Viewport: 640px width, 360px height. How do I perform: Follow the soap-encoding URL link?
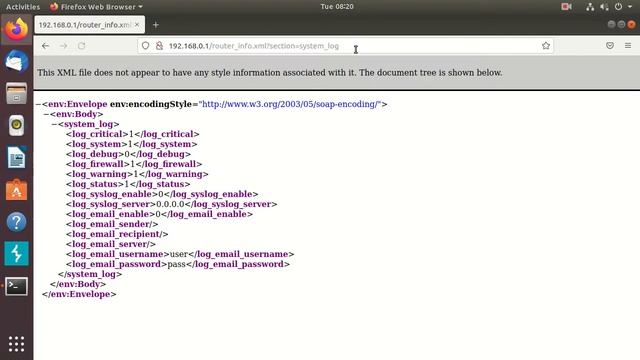[x=291, y=104]
